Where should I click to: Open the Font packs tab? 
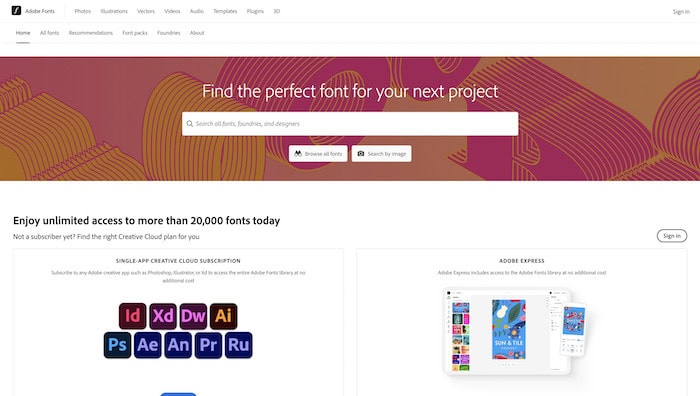coord(135,33)
